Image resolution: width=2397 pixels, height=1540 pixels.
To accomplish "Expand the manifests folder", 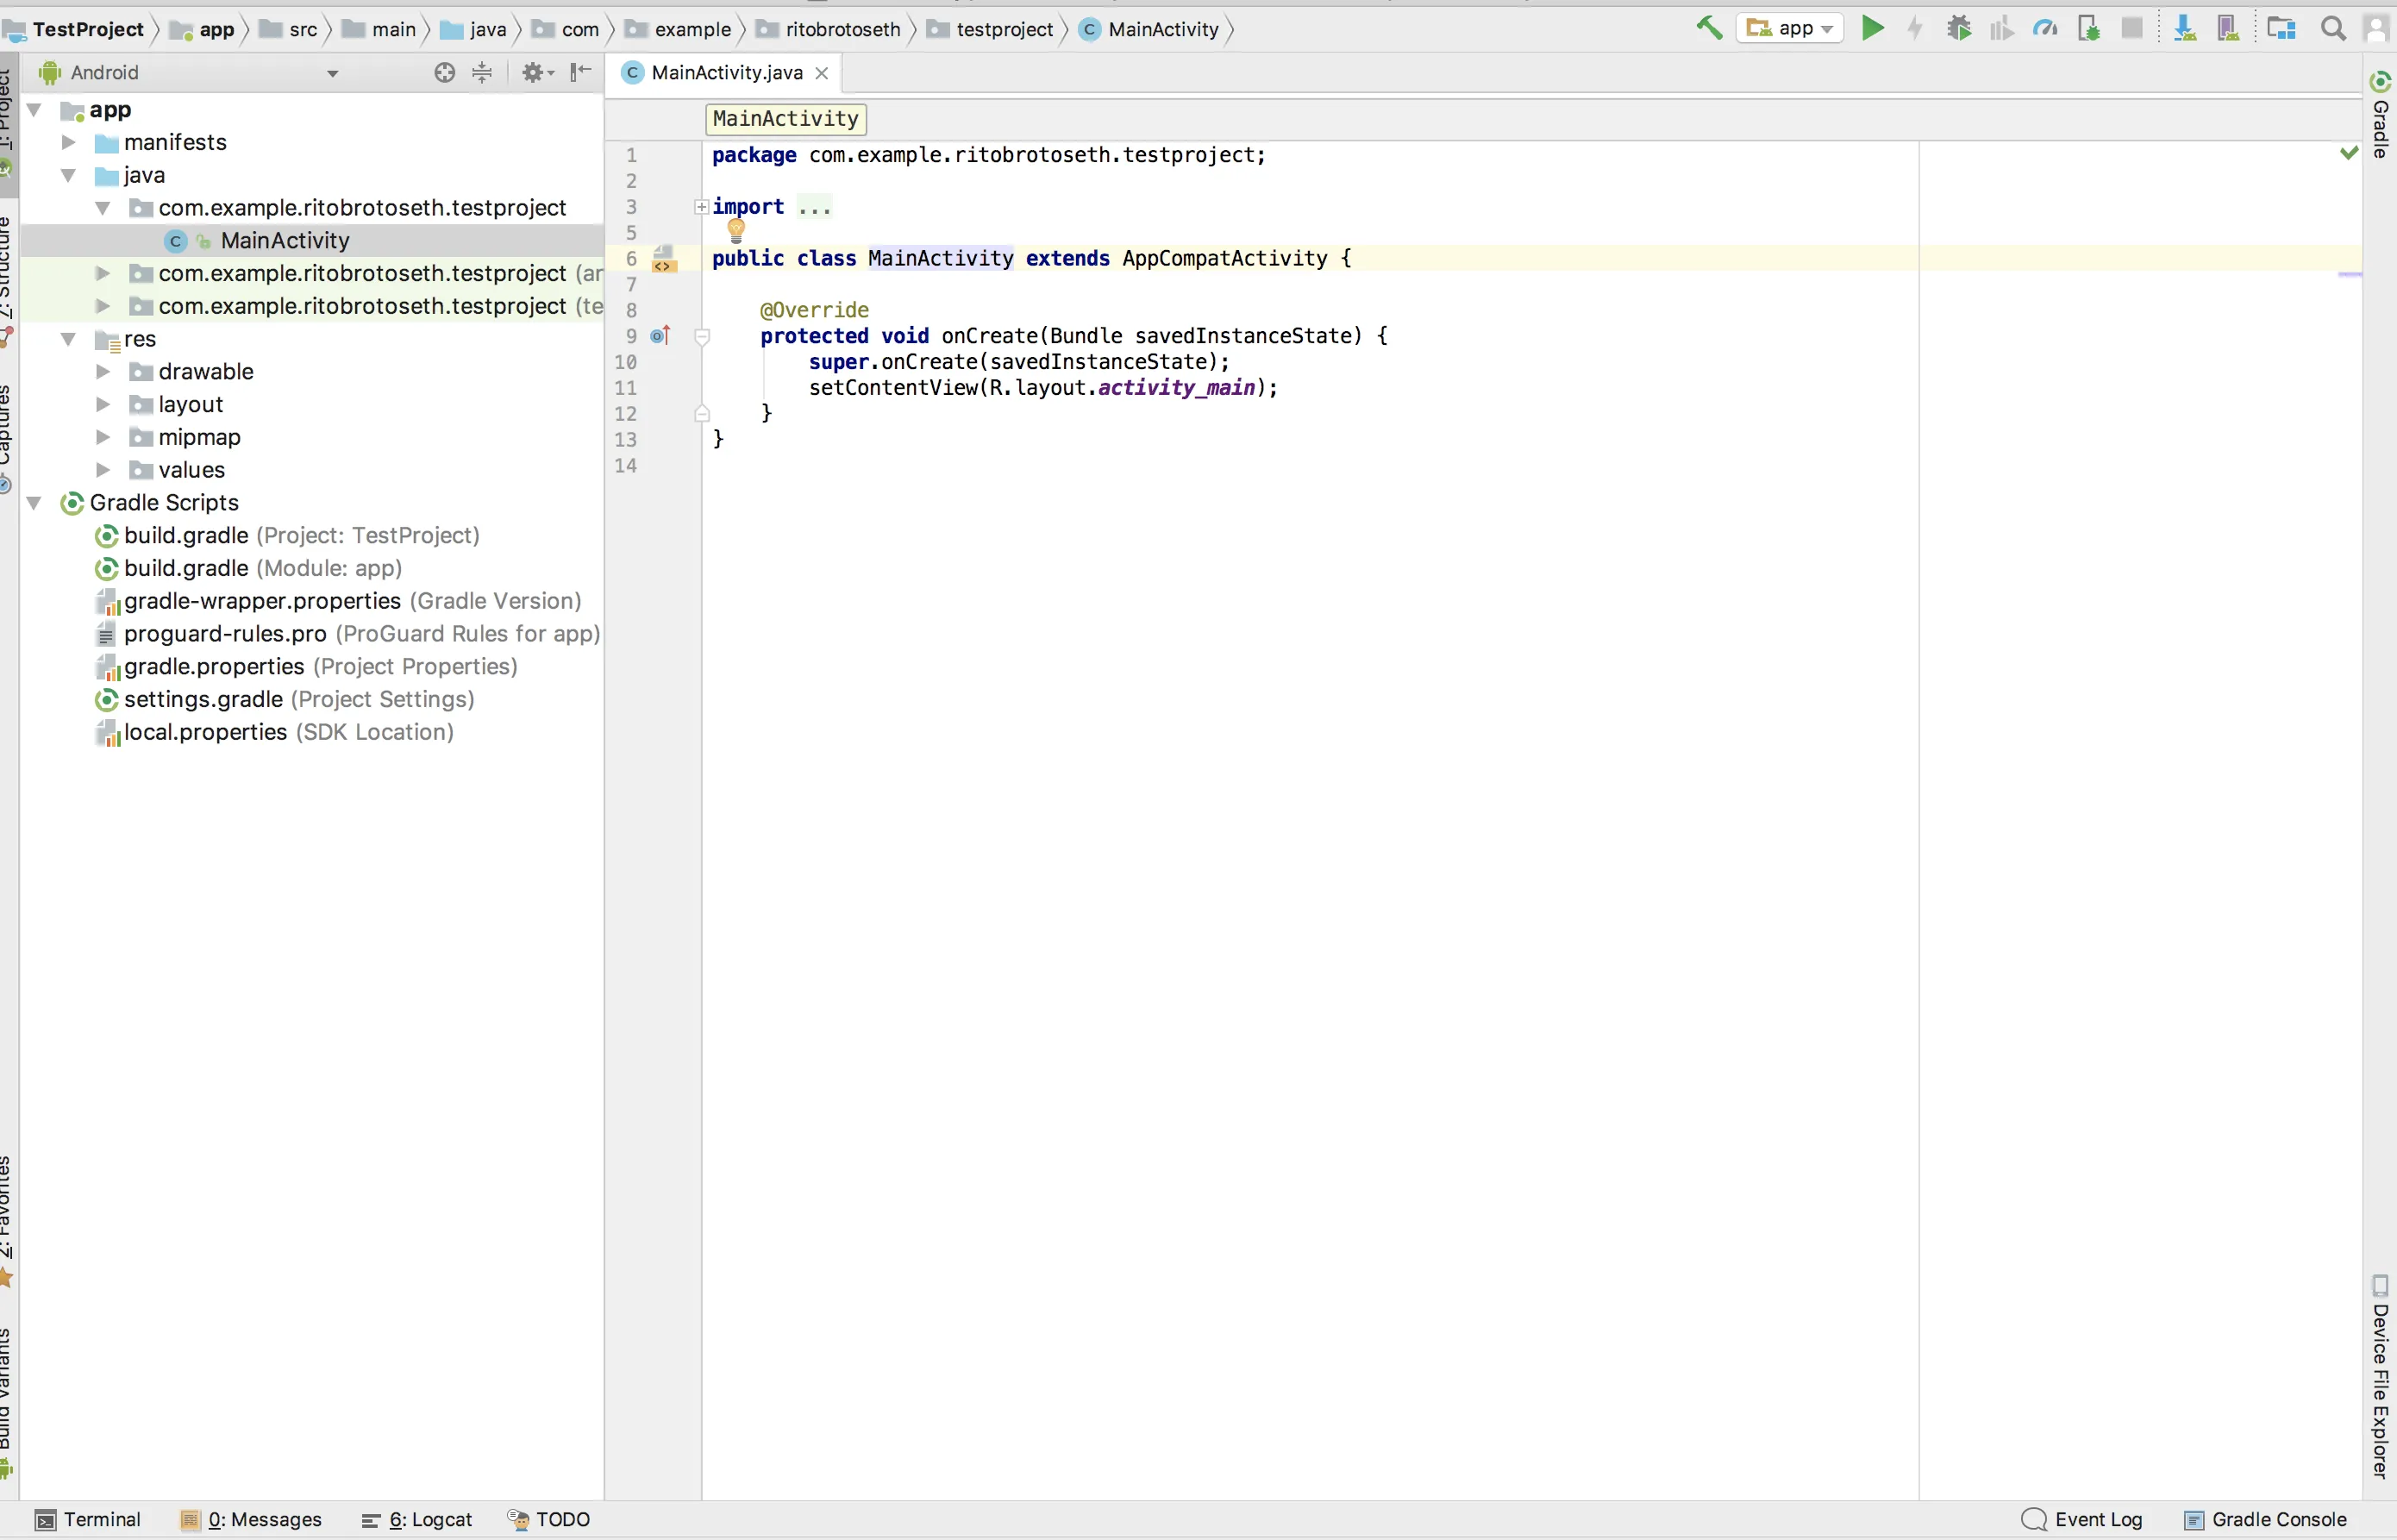I will point(68,142).
